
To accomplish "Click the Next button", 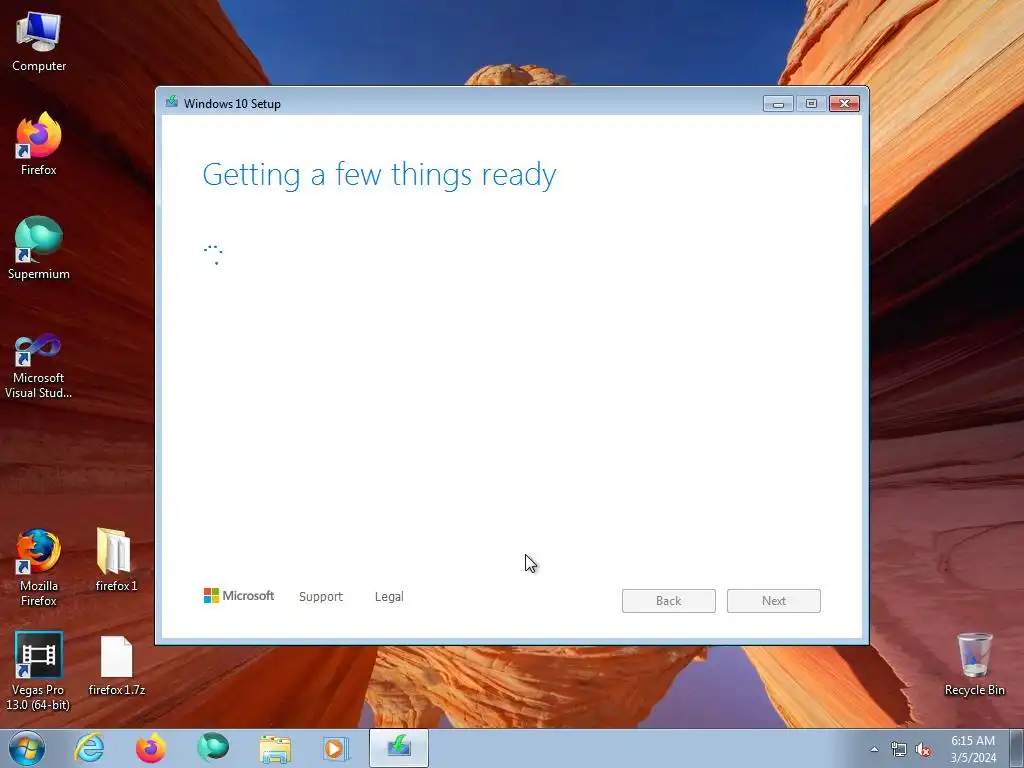I will (x=774, y=601).
